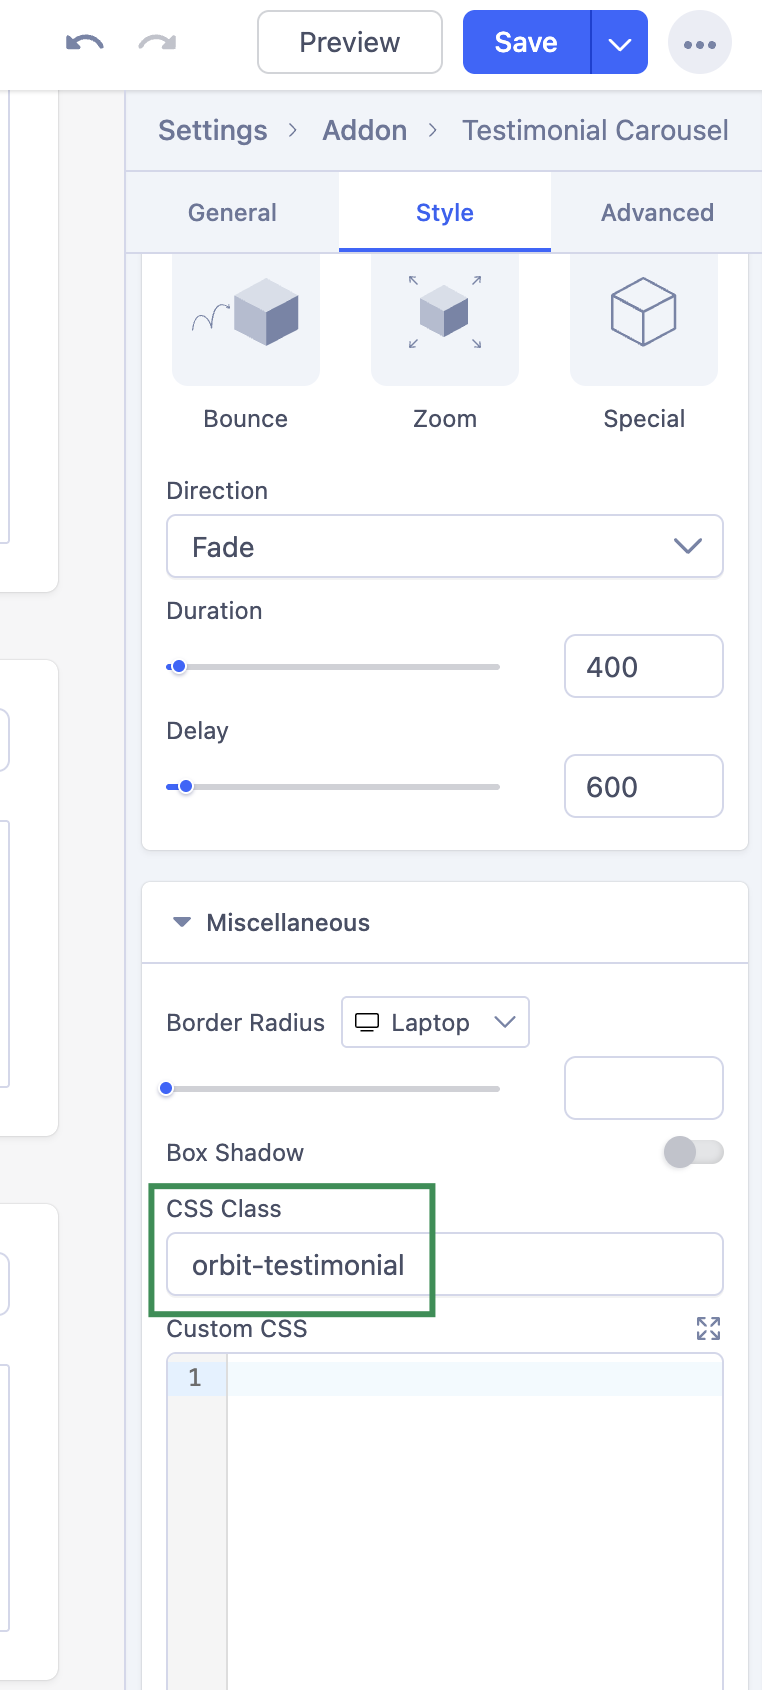Click the Save button

tap(527, 42)
